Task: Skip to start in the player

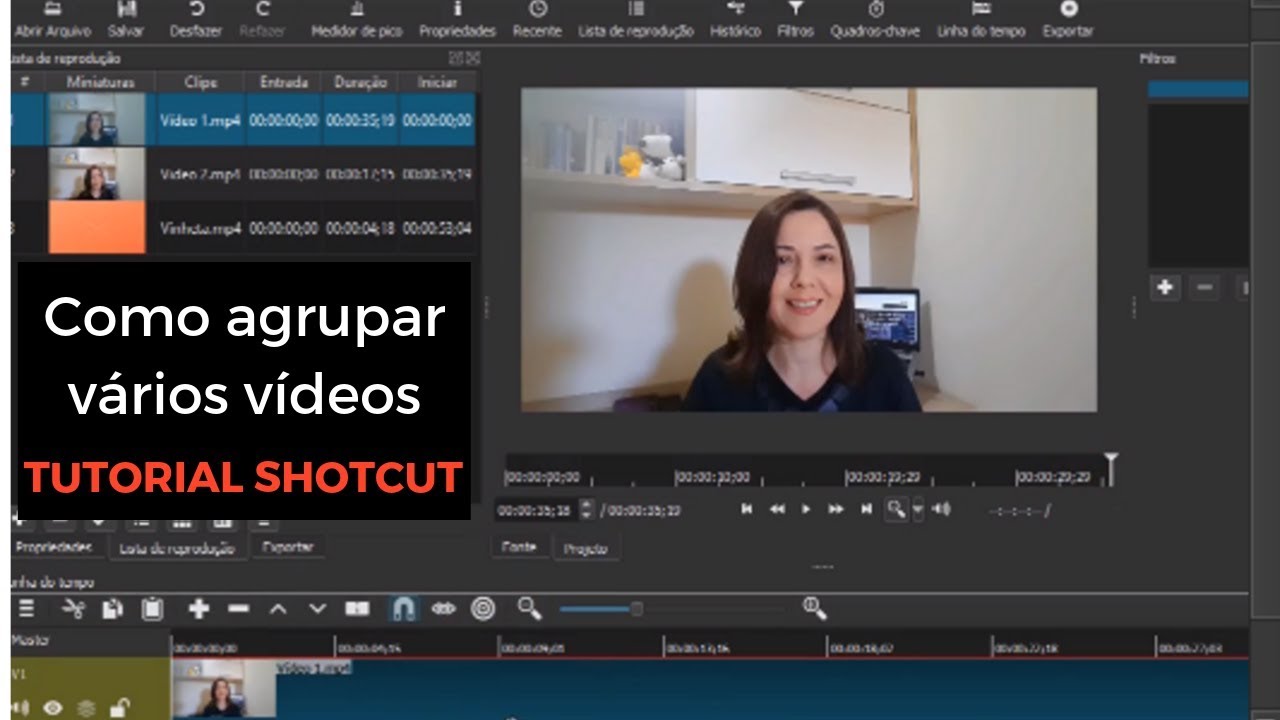Action: (x=746, y=509)
